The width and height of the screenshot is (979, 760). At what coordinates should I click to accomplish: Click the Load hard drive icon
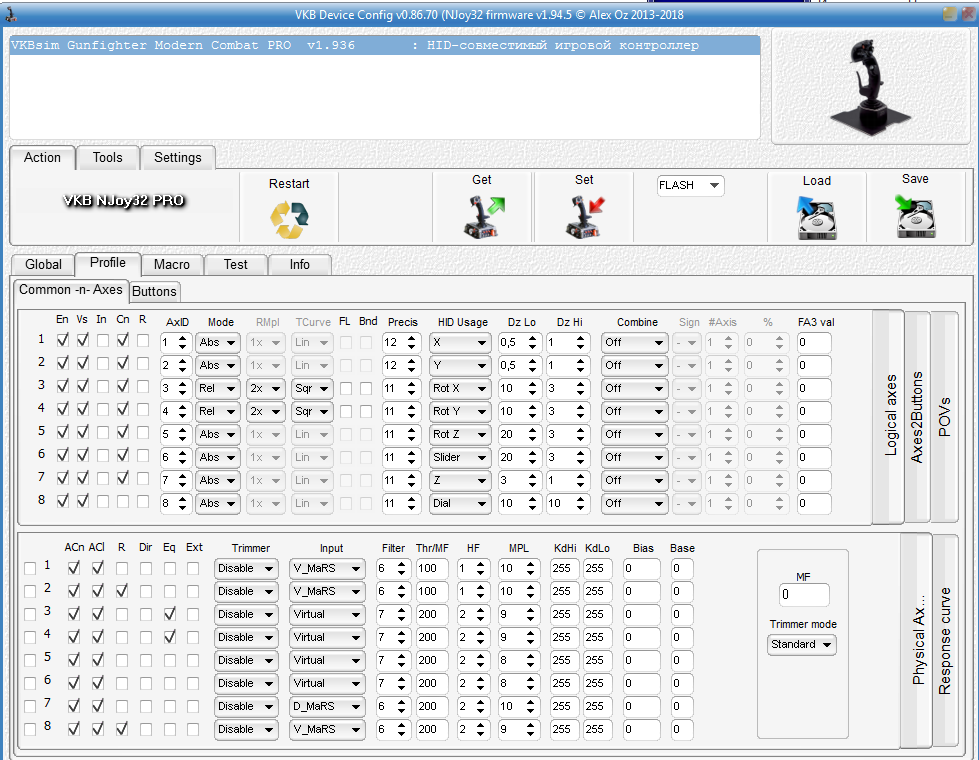pos(816,217)
